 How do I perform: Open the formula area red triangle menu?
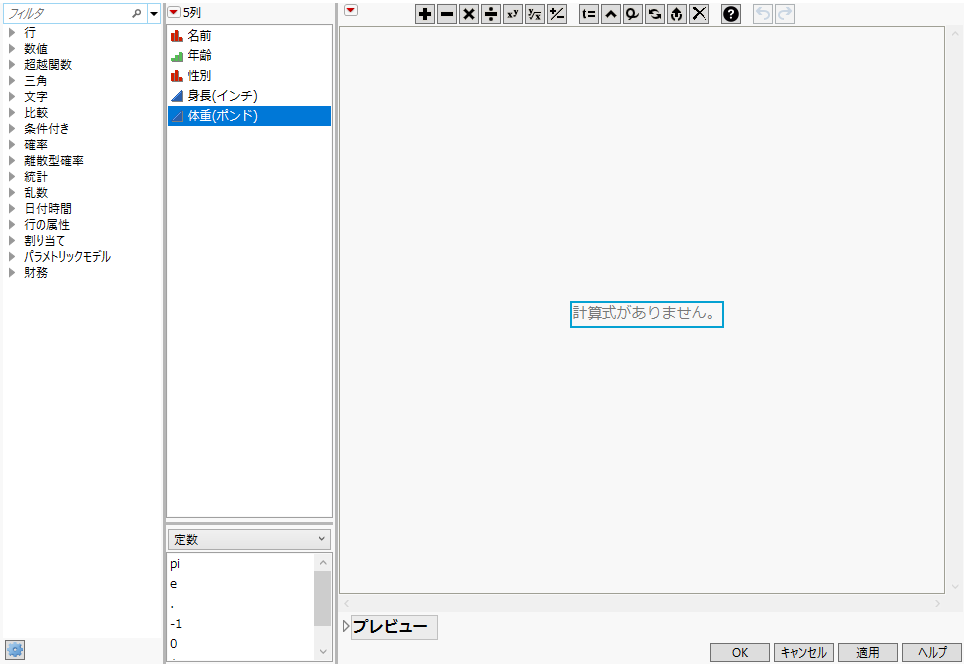[x=349, y=9]
